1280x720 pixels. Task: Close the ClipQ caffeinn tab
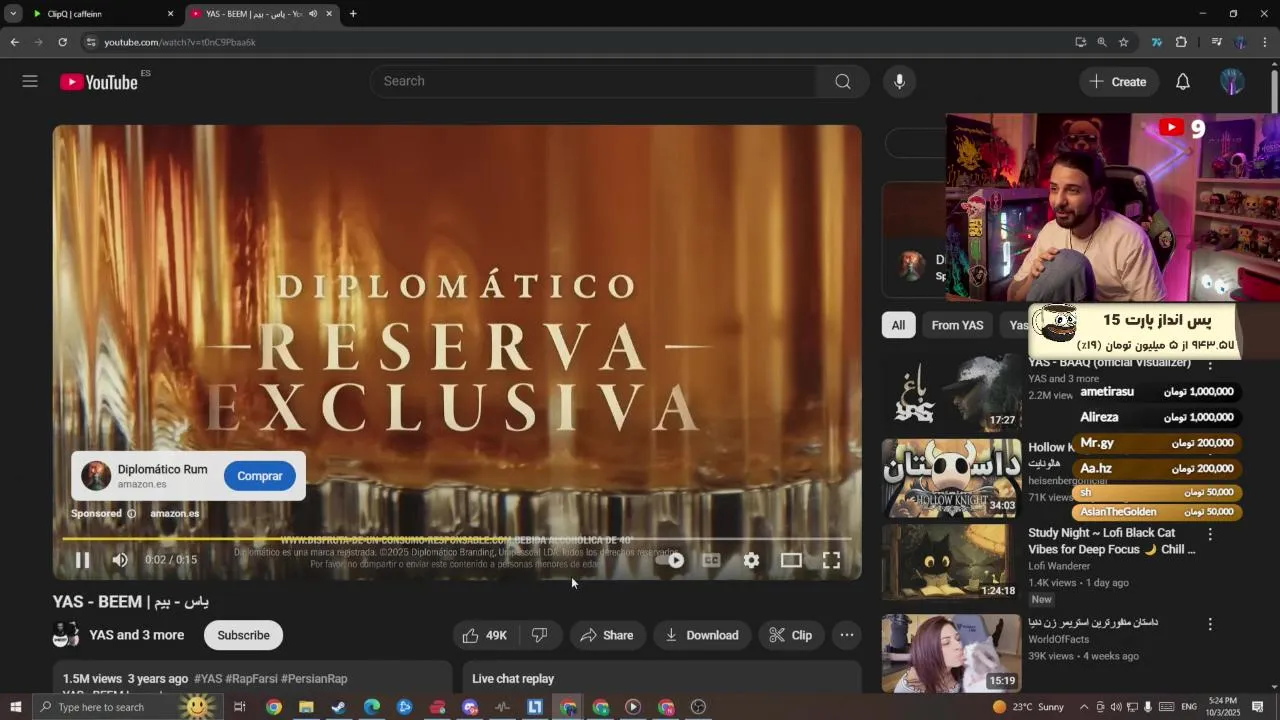point(170,14)
